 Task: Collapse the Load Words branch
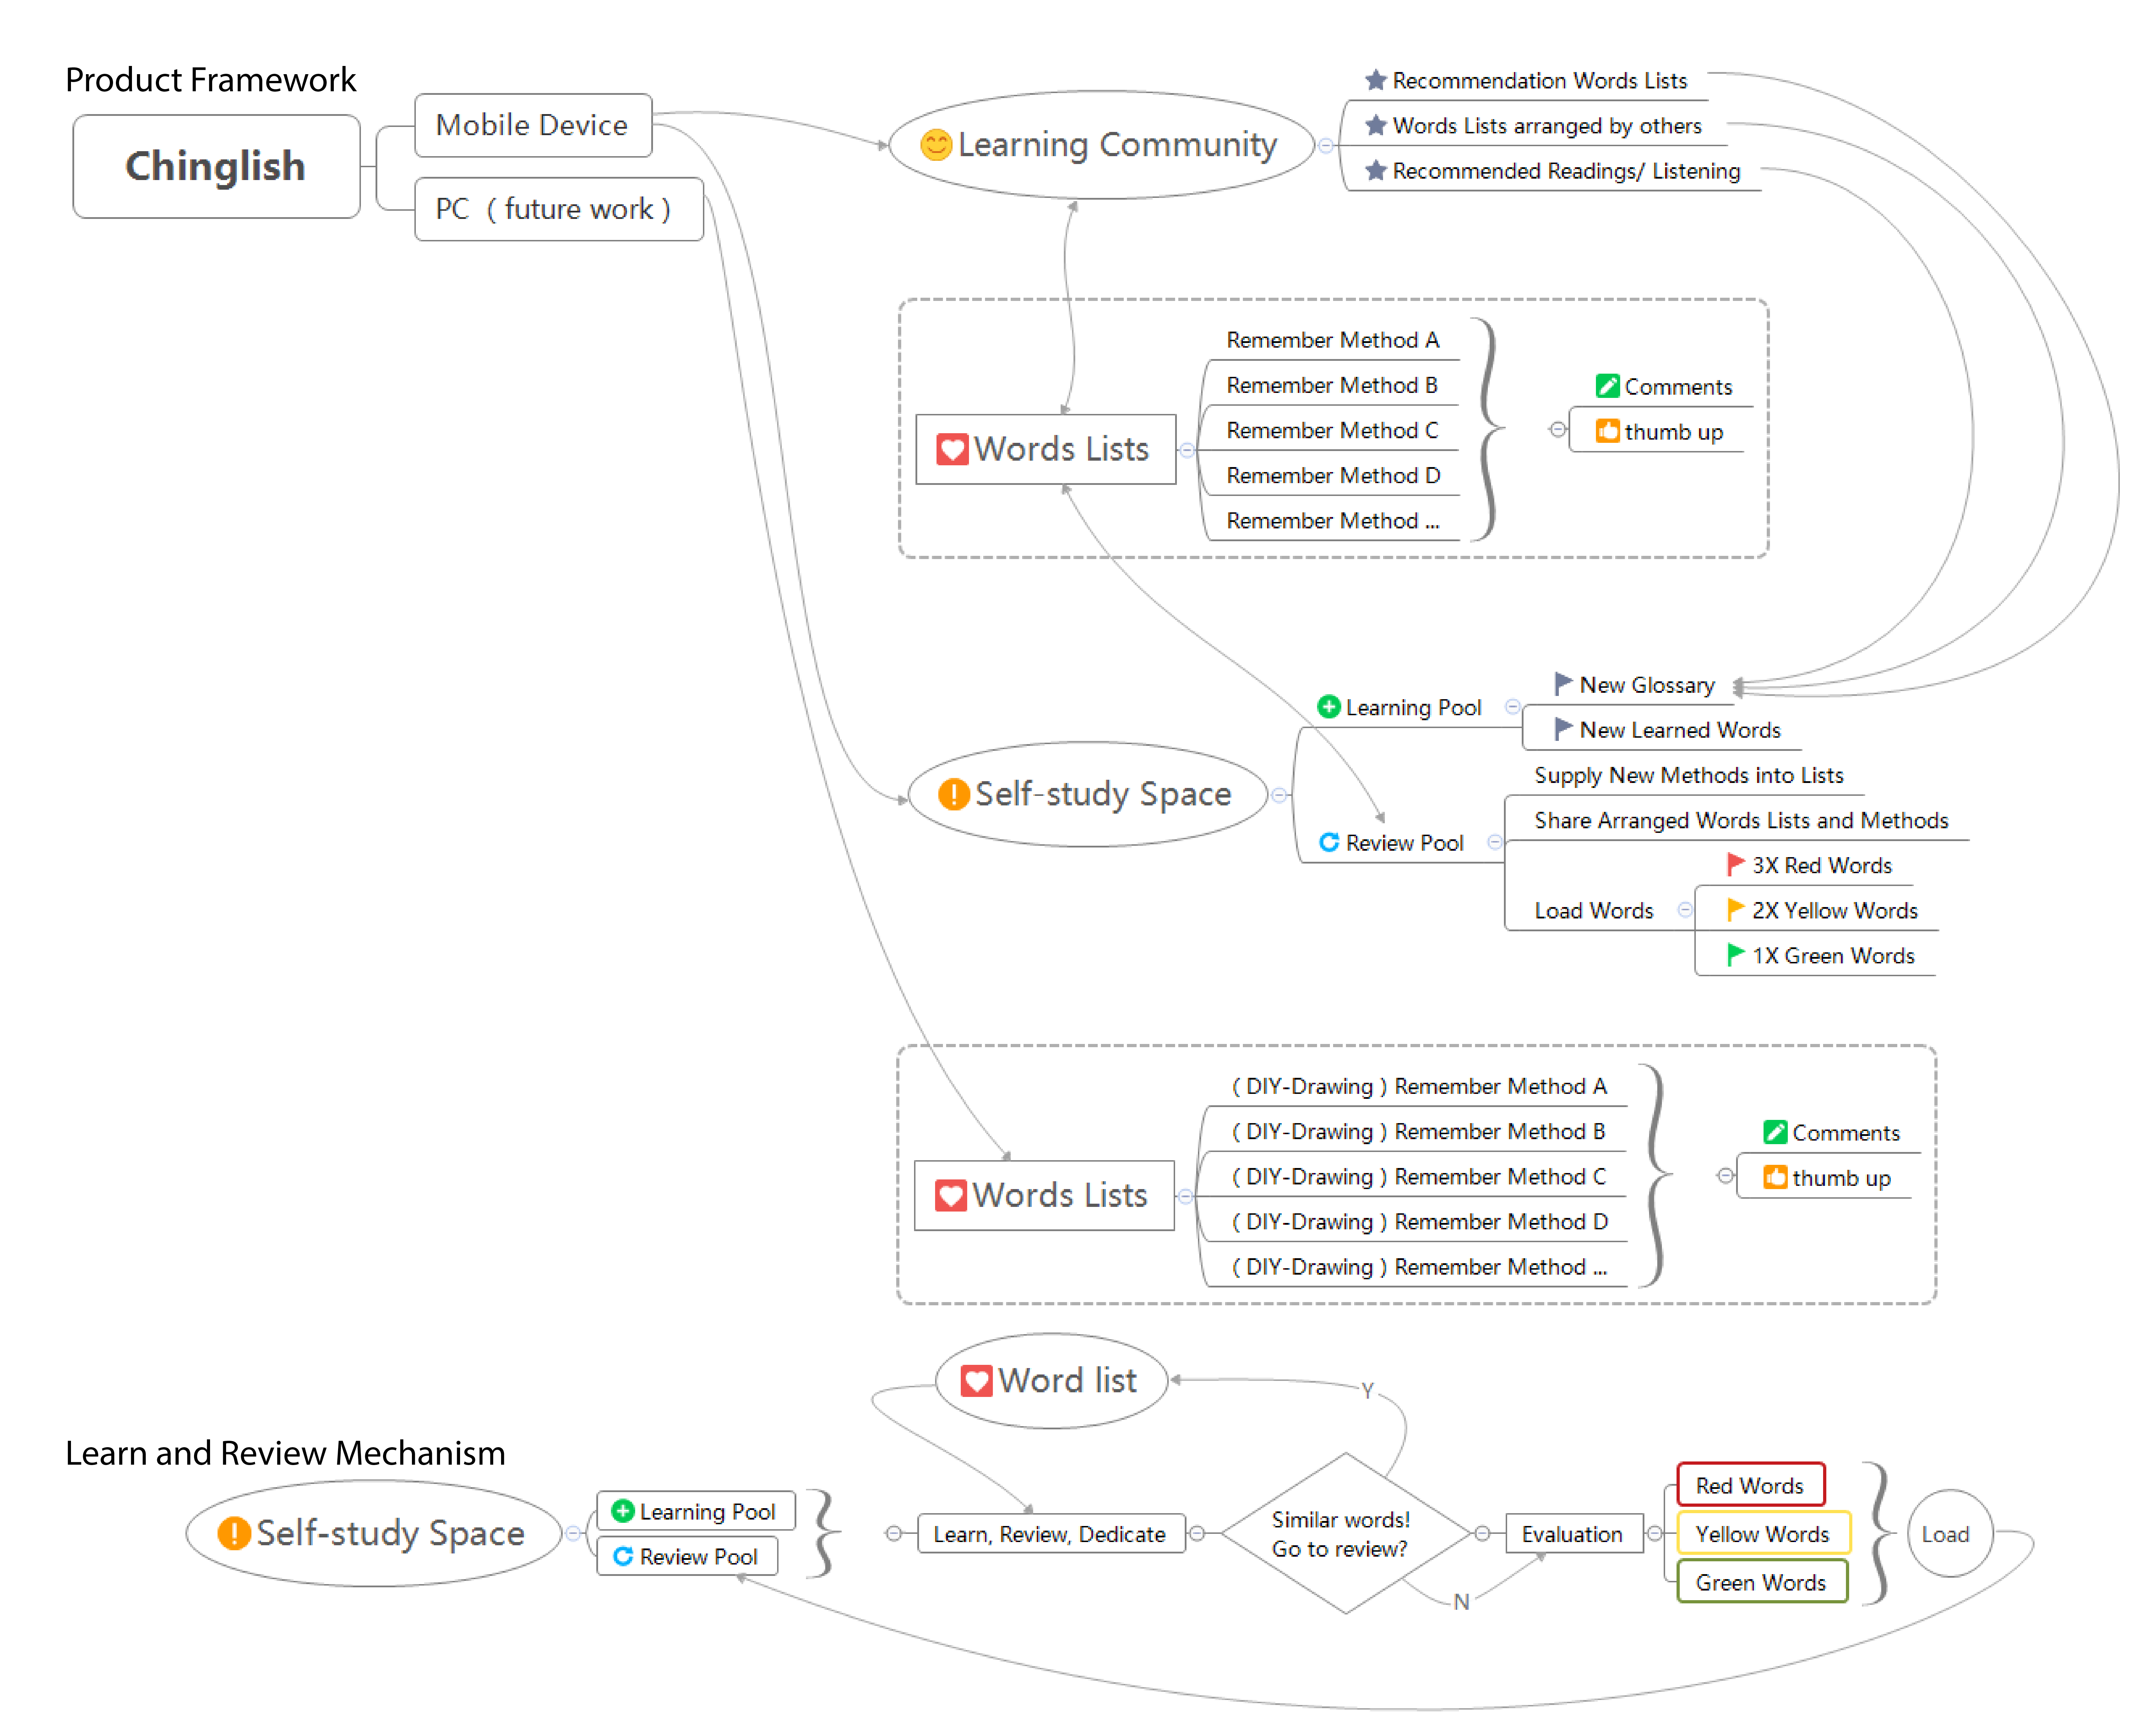click(x=1685, y=910)
